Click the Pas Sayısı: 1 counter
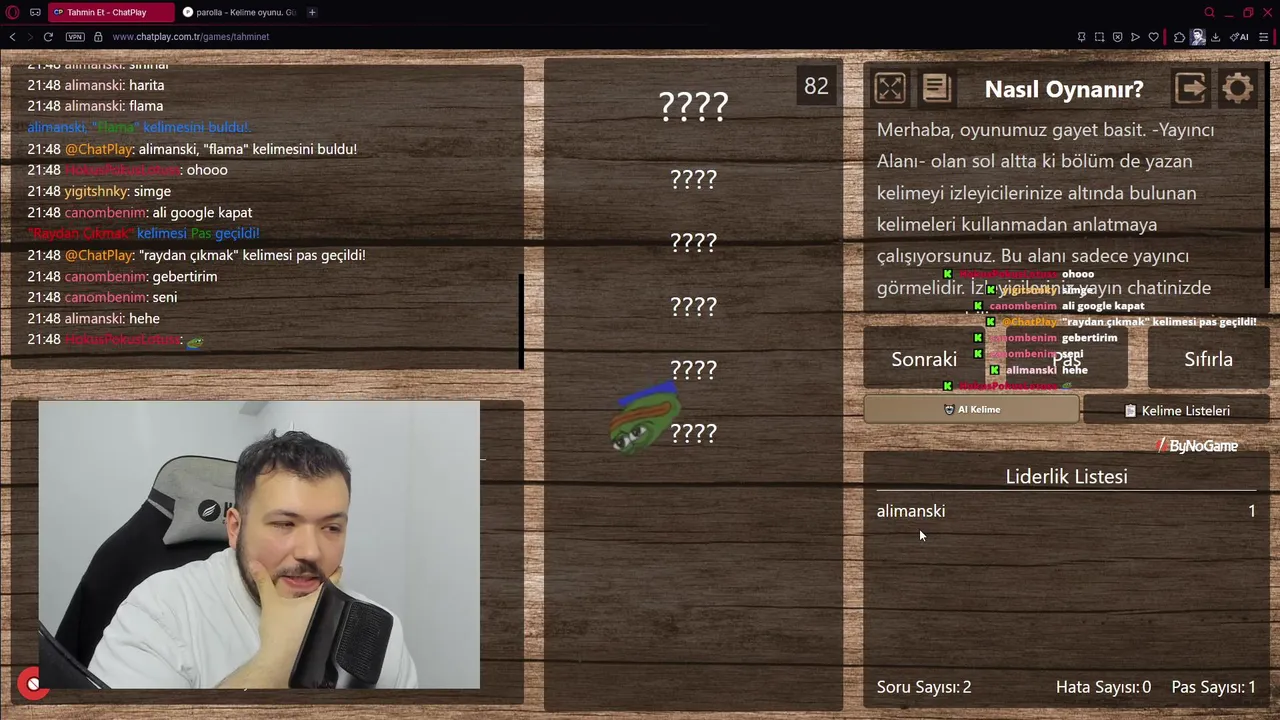The height and width of the screenshot is (720, 1280). pos(1213,687)
